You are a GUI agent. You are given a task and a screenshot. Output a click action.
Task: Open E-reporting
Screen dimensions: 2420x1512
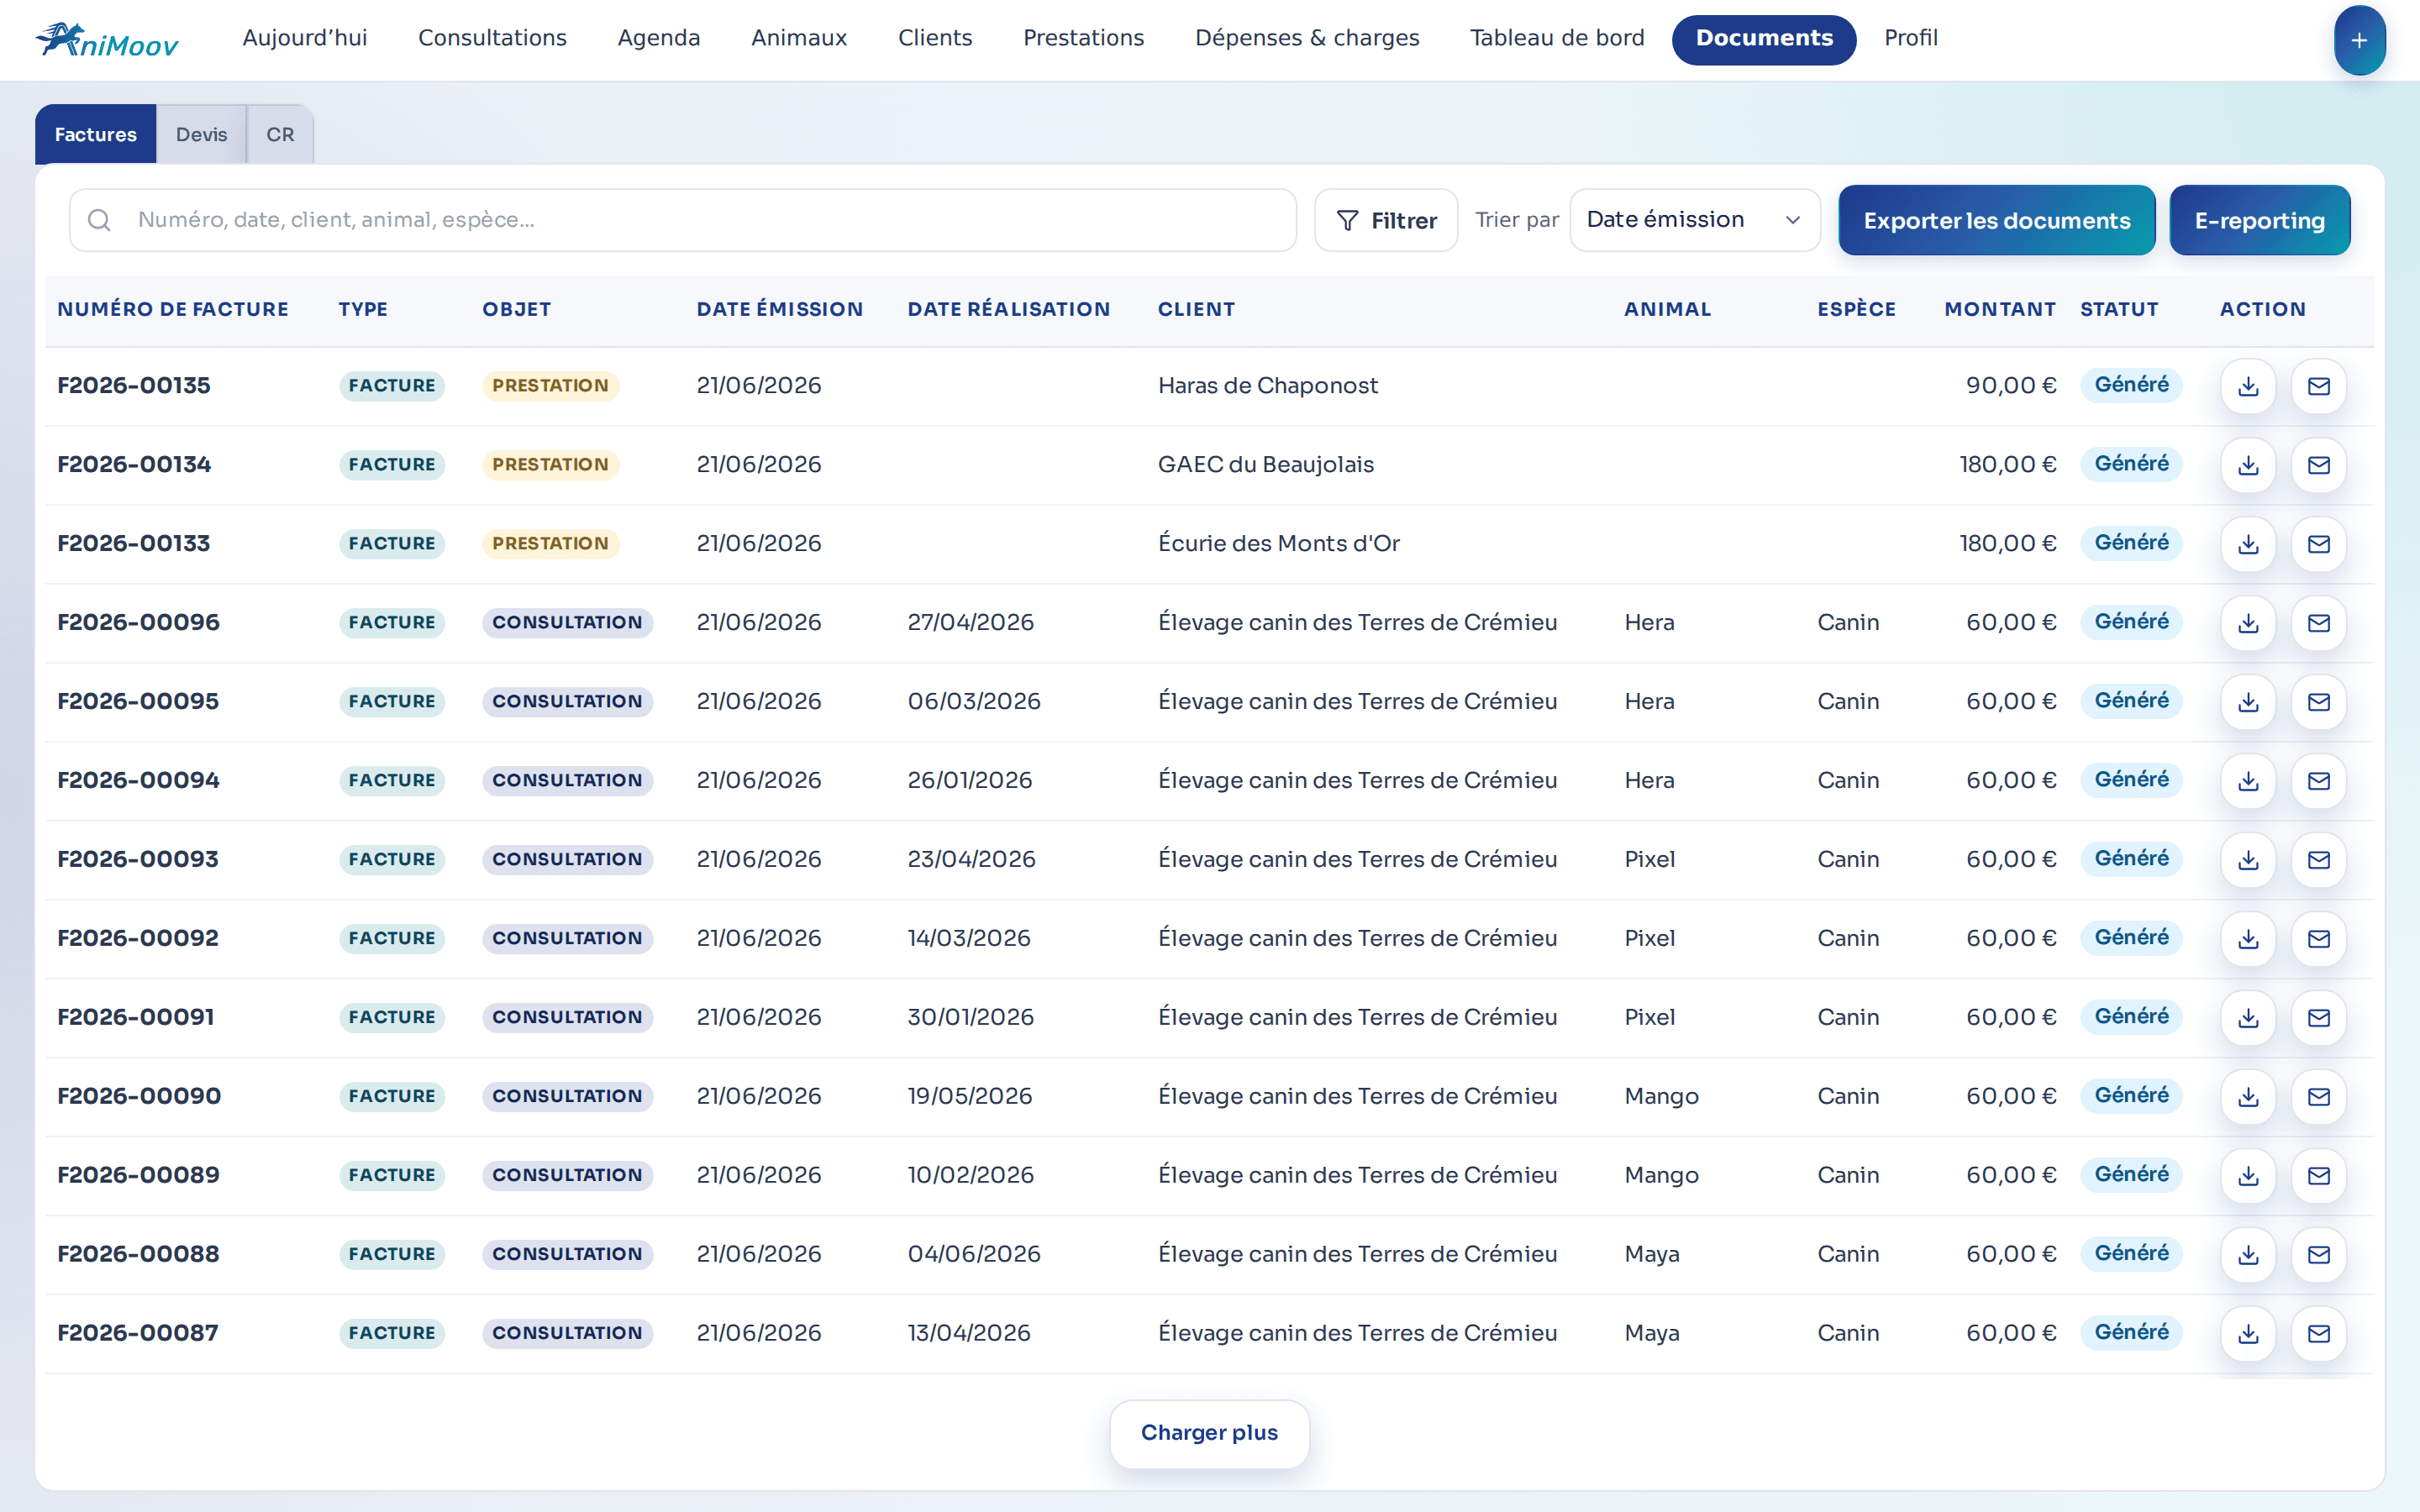(x=2259, y=220)
